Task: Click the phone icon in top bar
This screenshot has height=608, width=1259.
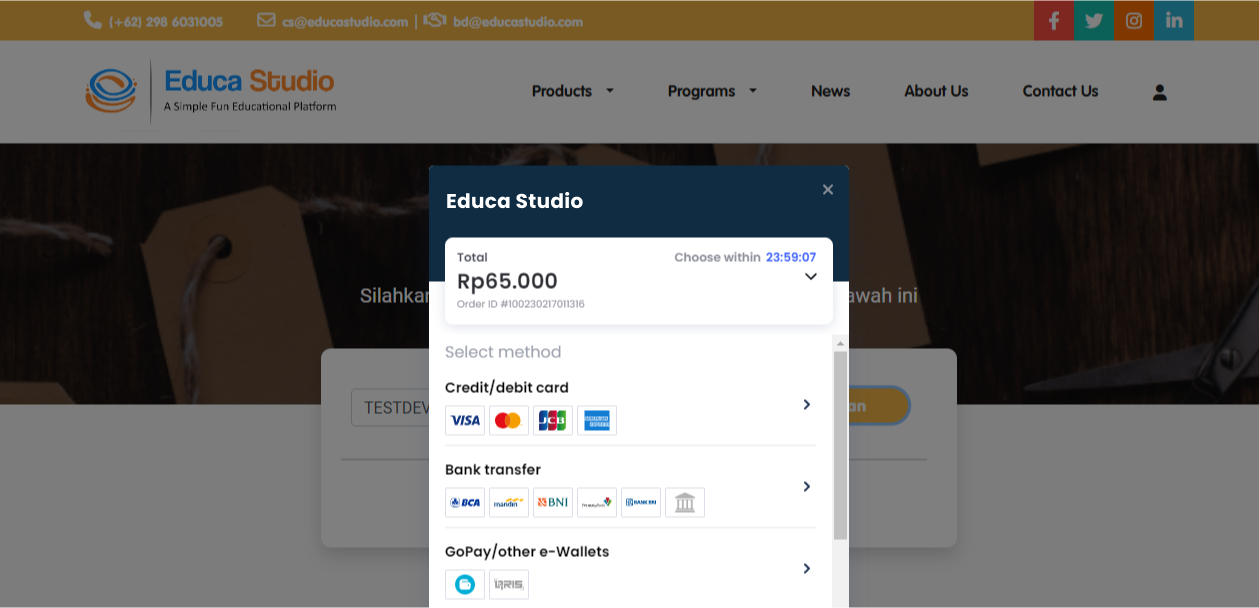Action: click(x=93, y=20)
